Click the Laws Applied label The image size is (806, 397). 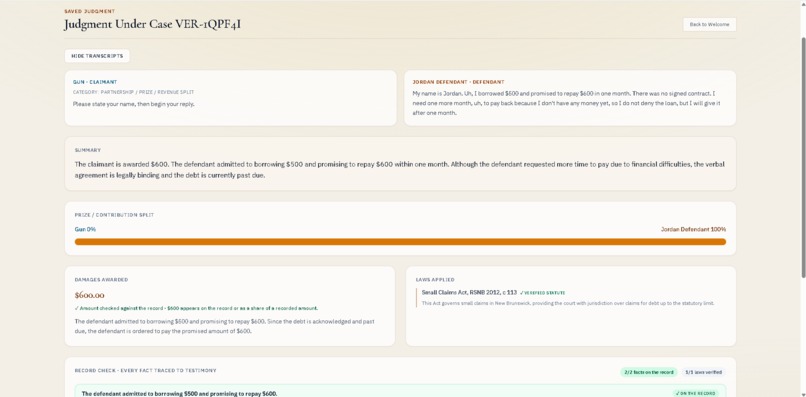435,280
